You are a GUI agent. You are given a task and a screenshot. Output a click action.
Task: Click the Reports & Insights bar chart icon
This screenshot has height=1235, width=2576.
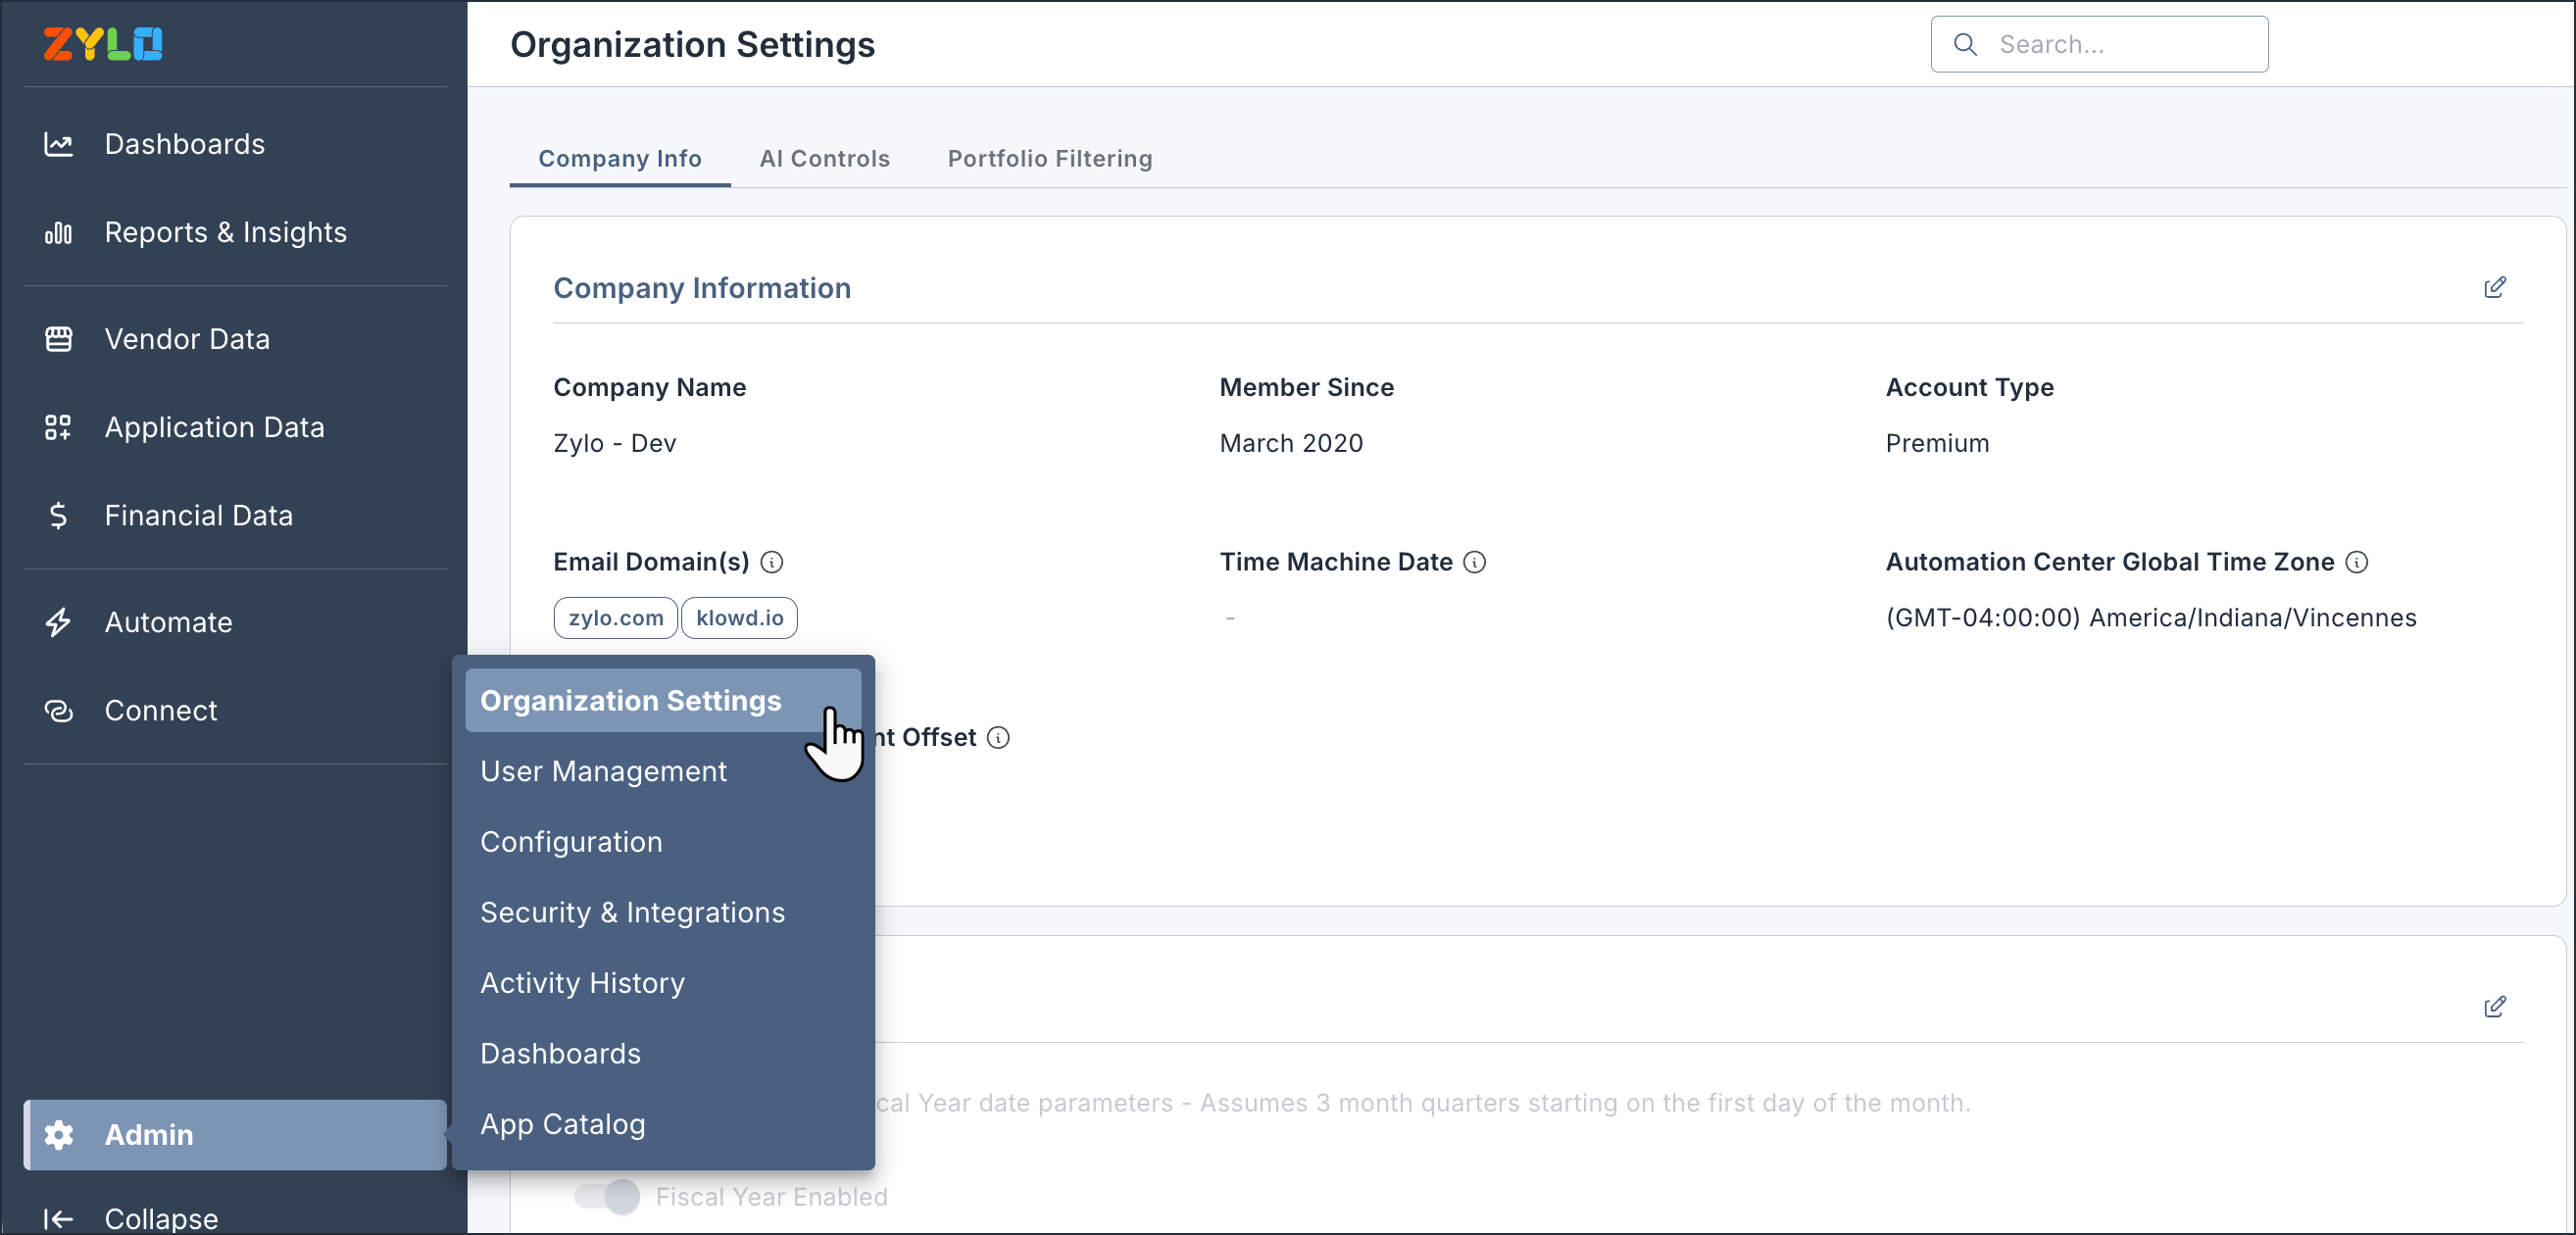(58, 233)
